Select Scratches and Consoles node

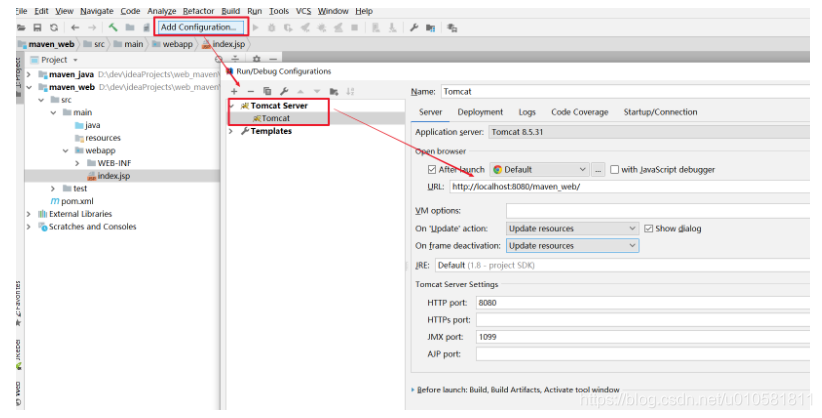[x=87, y=227]
